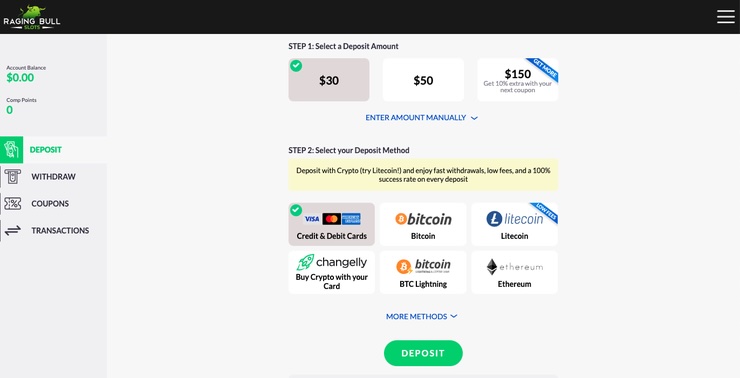This screenshot has width=740, height=378.
Task: Expand Enter Amount Manually
Action: [x=421, y=118]
